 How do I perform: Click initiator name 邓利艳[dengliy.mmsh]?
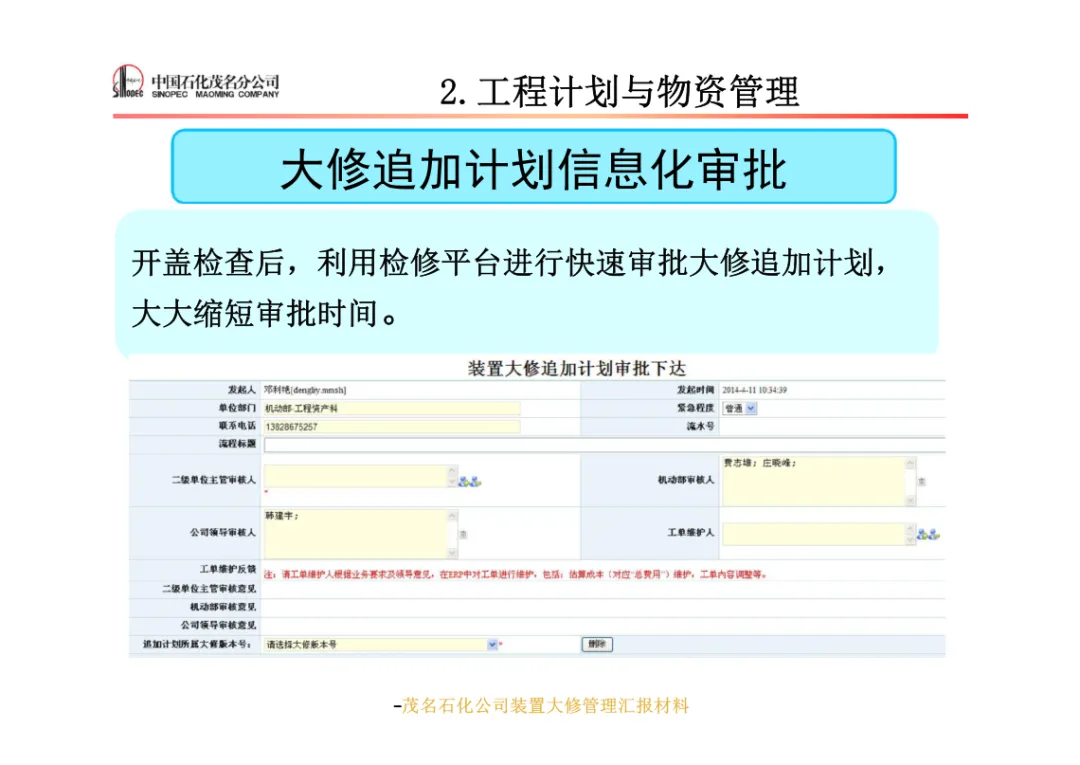305,390
